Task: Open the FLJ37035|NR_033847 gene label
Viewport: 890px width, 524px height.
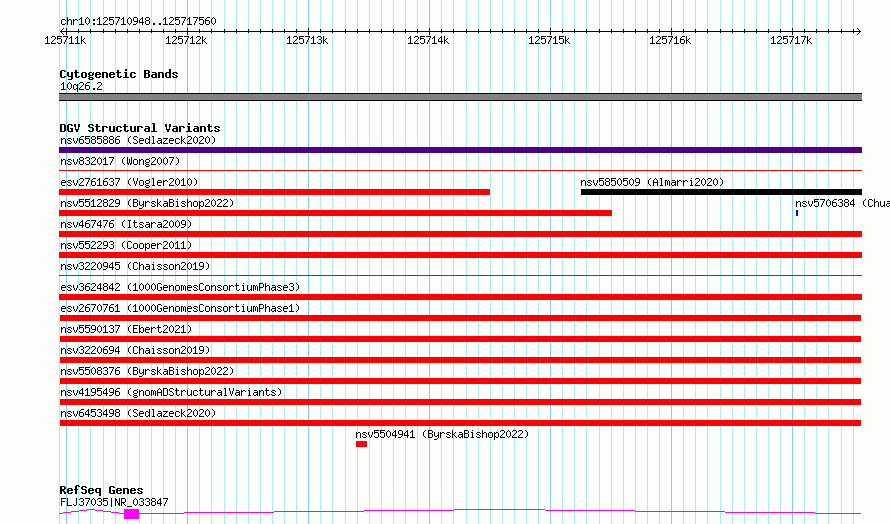Action: [x=114, y=502]
